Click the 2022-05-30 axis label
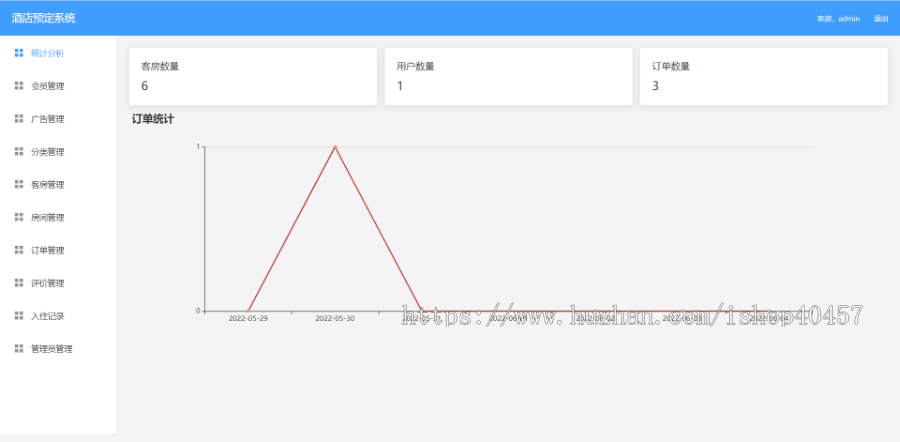 [335, 318]
